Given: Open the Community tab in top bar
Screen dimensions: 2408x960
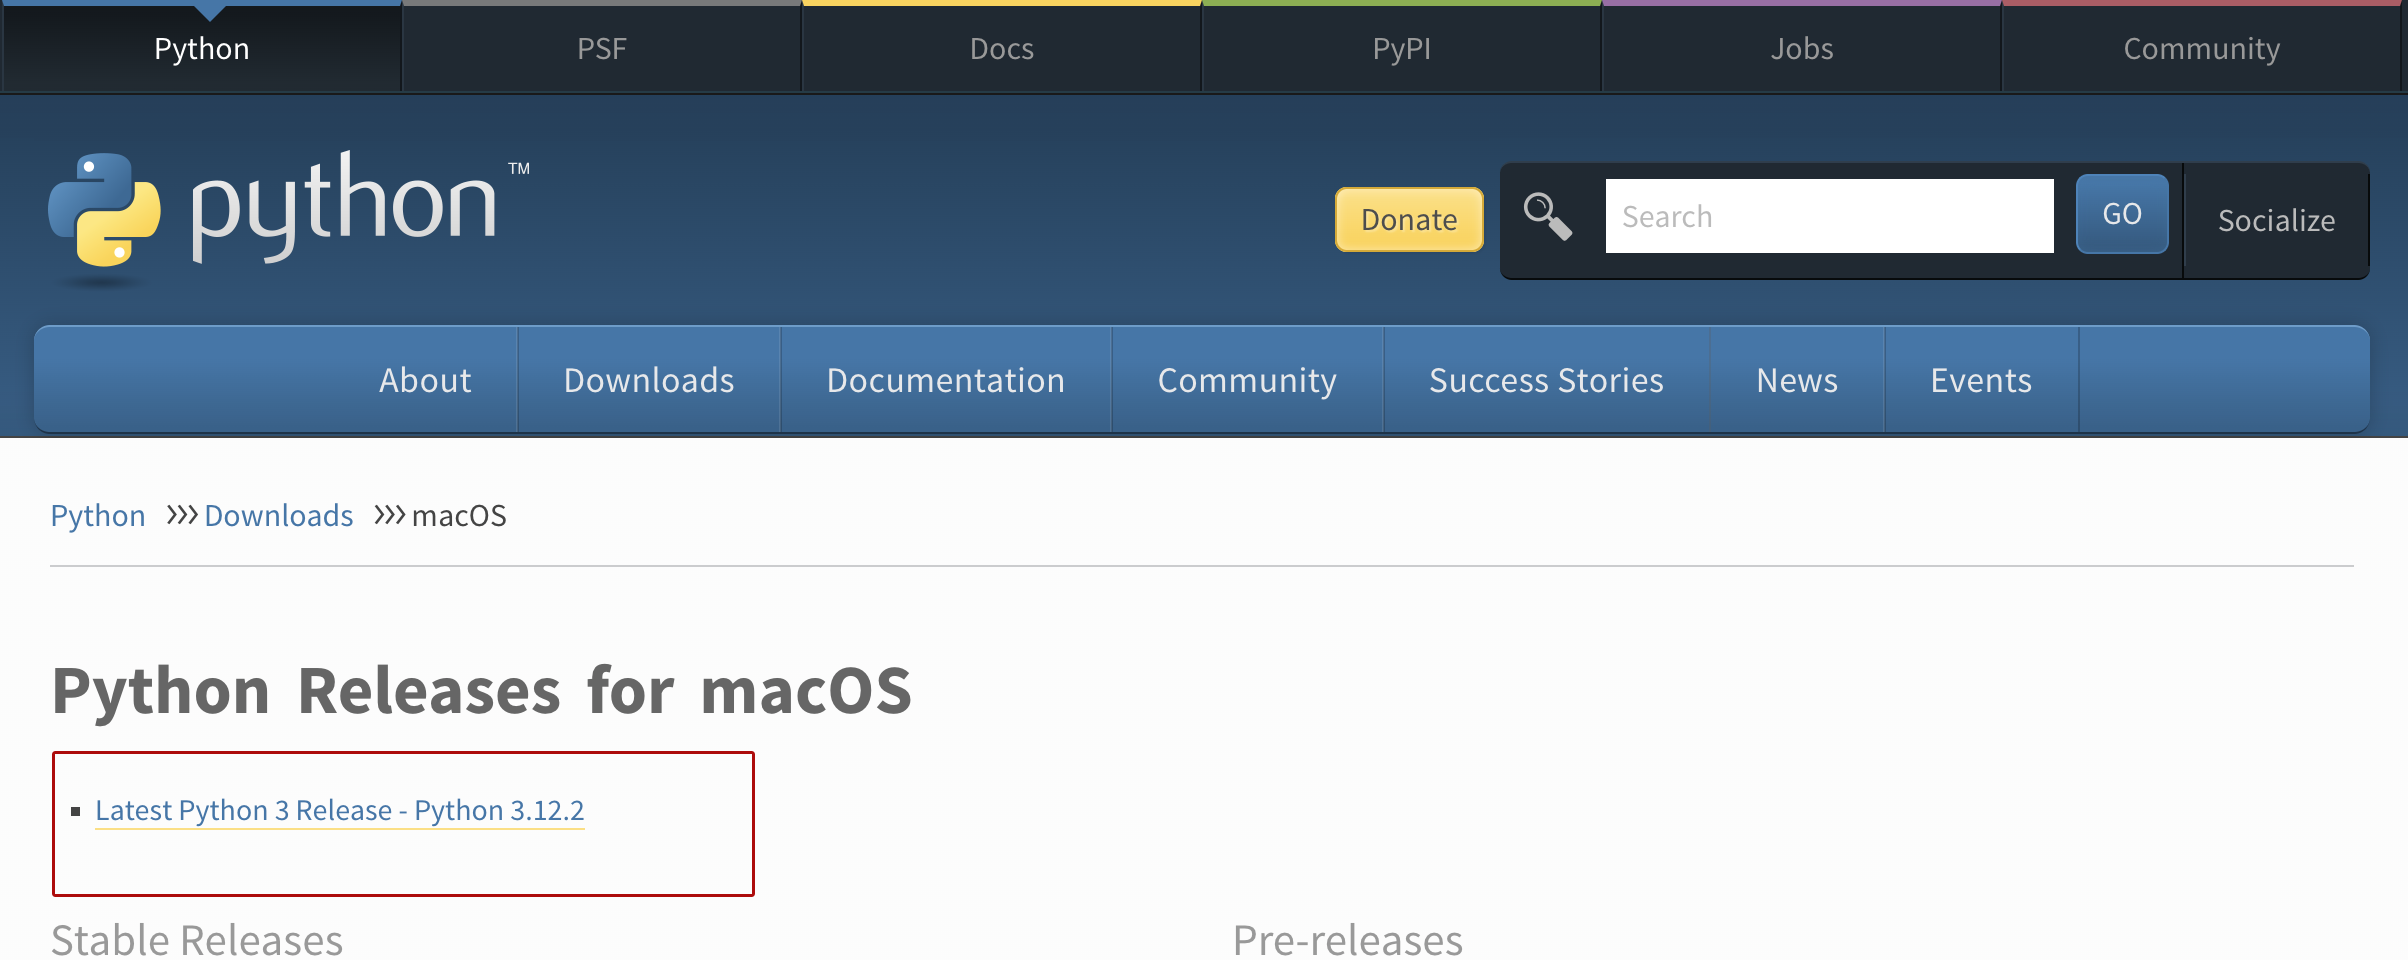Looking at the screenshot, I should pyautogui.click(x=2202, y=48).
